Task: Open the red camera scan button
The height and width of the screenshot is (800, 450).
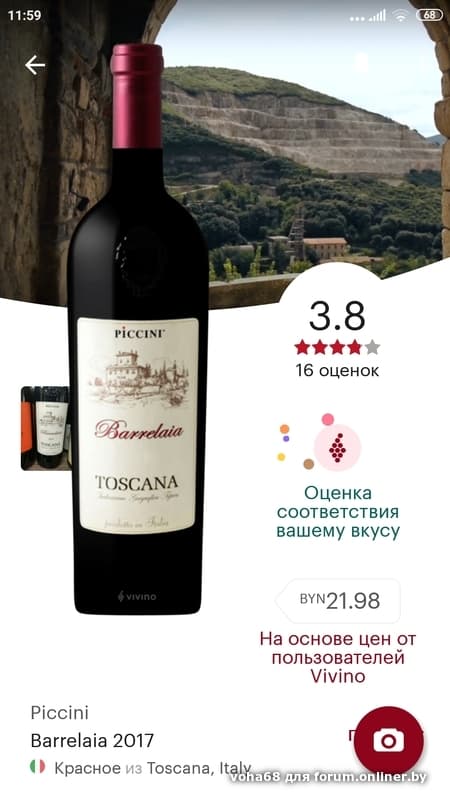Action: pos(389,741)
